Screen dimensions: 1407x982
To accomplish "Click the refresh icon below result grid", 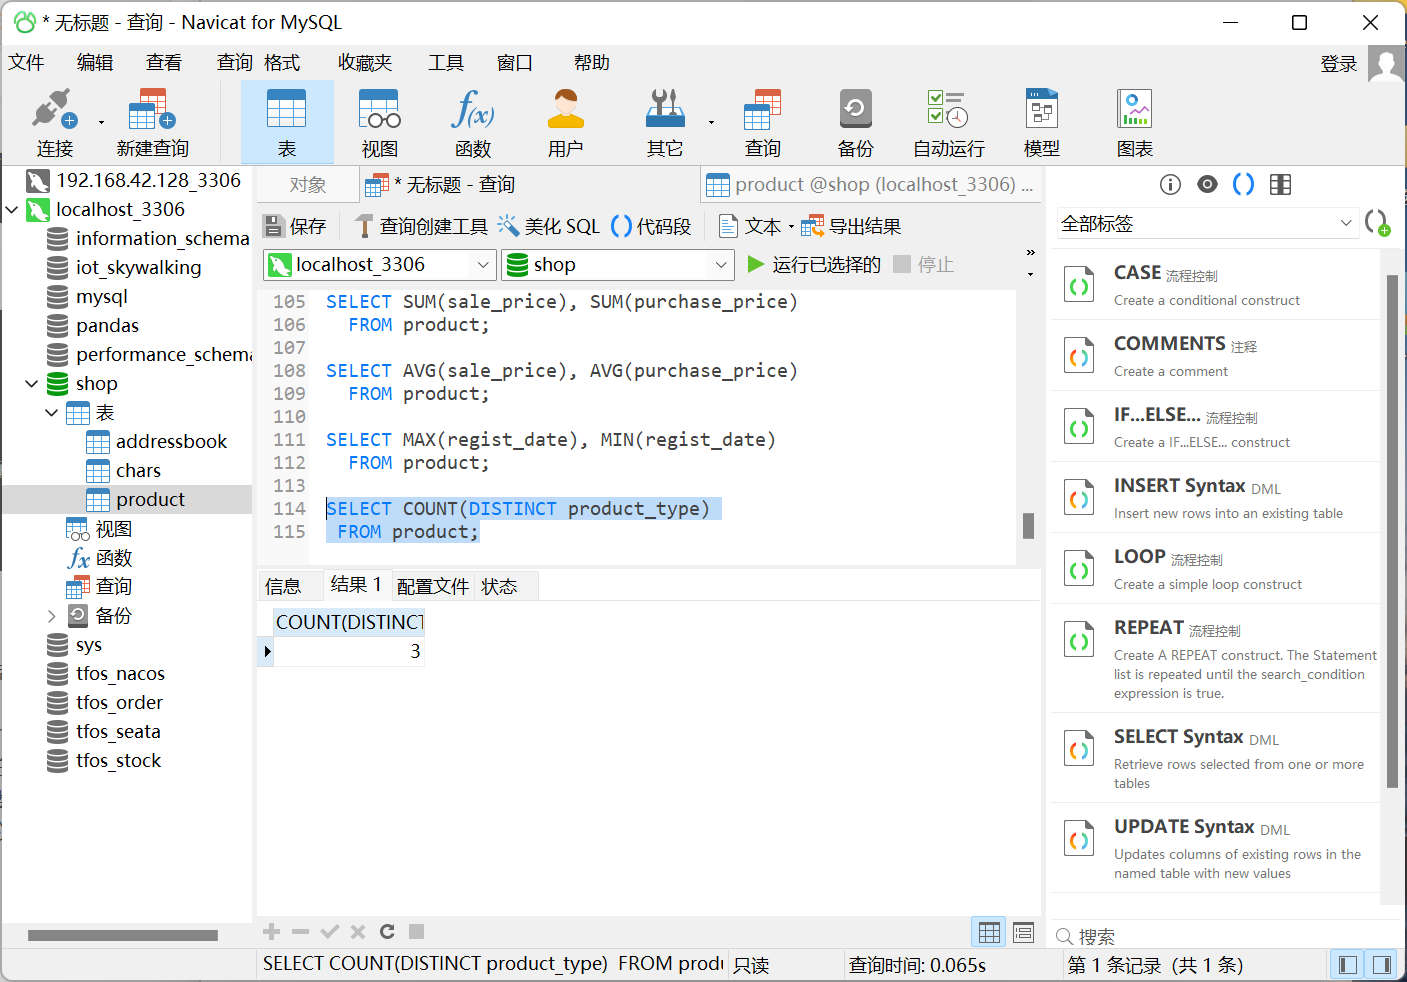I will [x=387, y=932].
